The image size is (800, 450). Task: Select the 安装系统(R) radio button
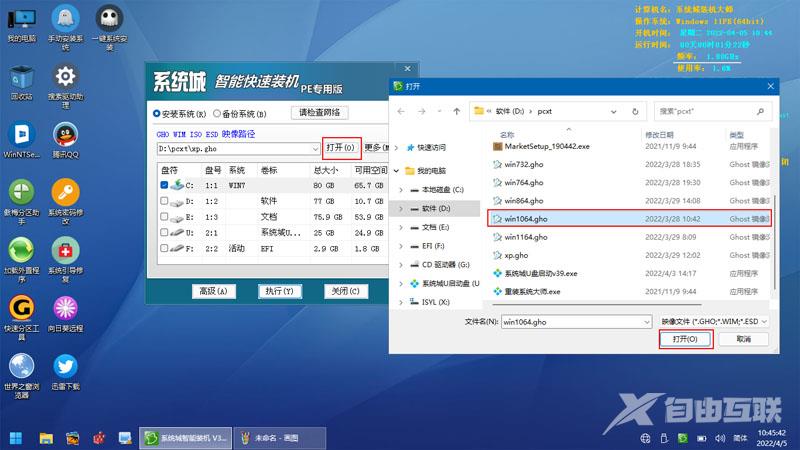click(x=157, y=113)
